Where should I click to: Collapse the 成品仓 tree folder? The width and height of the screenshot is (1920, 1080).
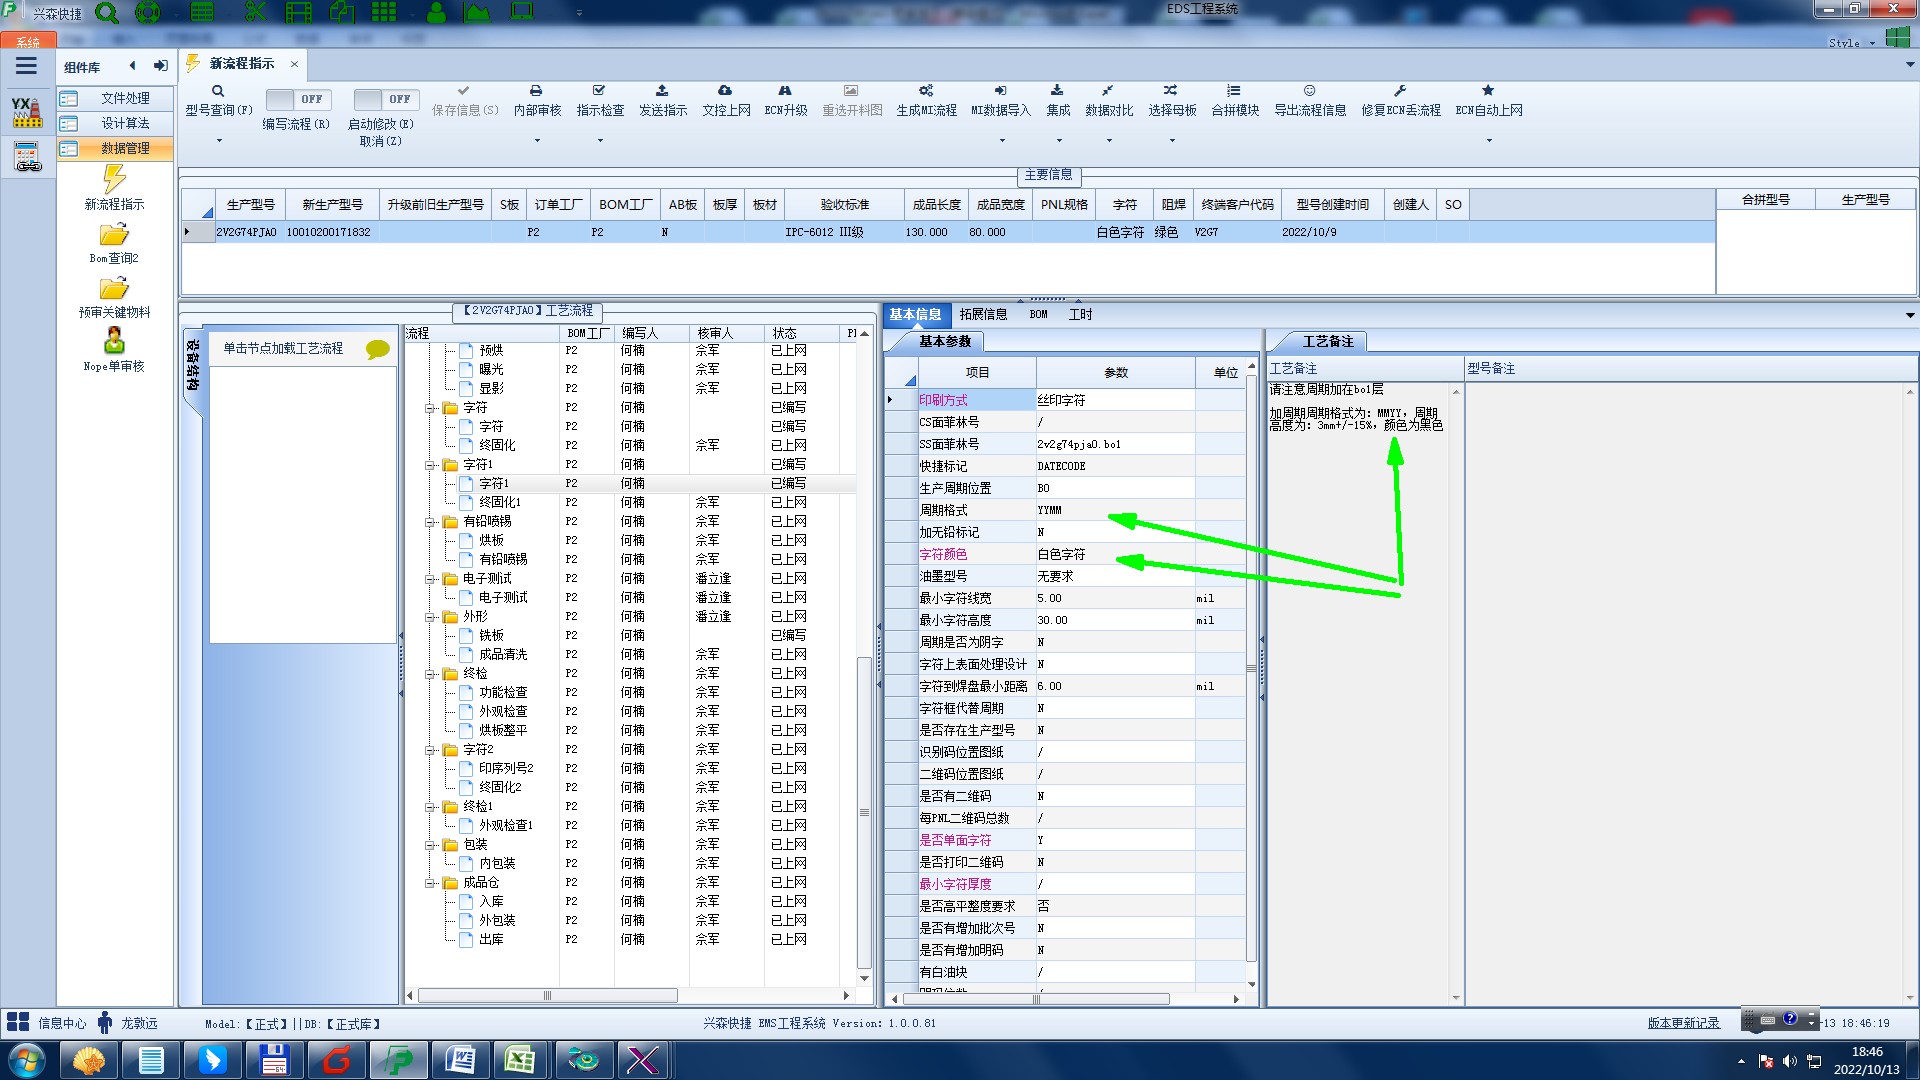point(430,883)
